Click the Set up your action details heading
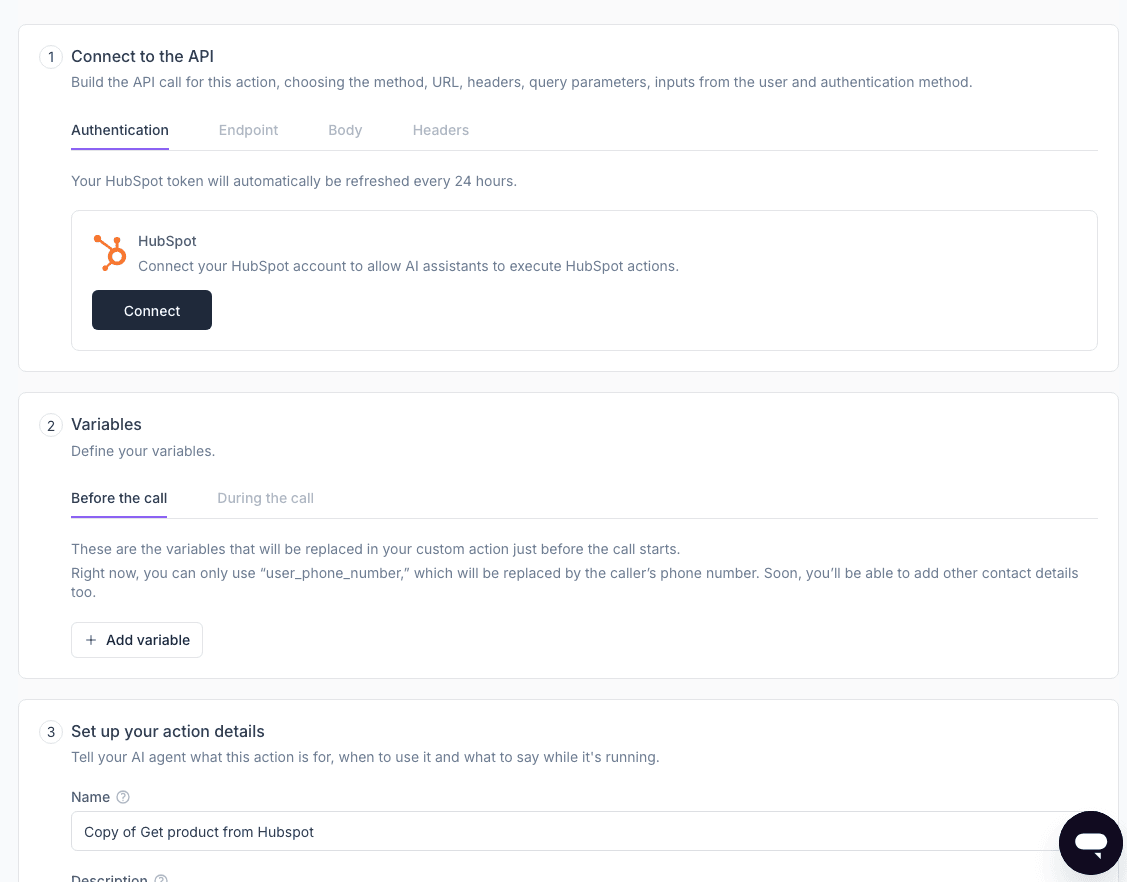This screenshot has width=1127, height=882. [167, 732]
